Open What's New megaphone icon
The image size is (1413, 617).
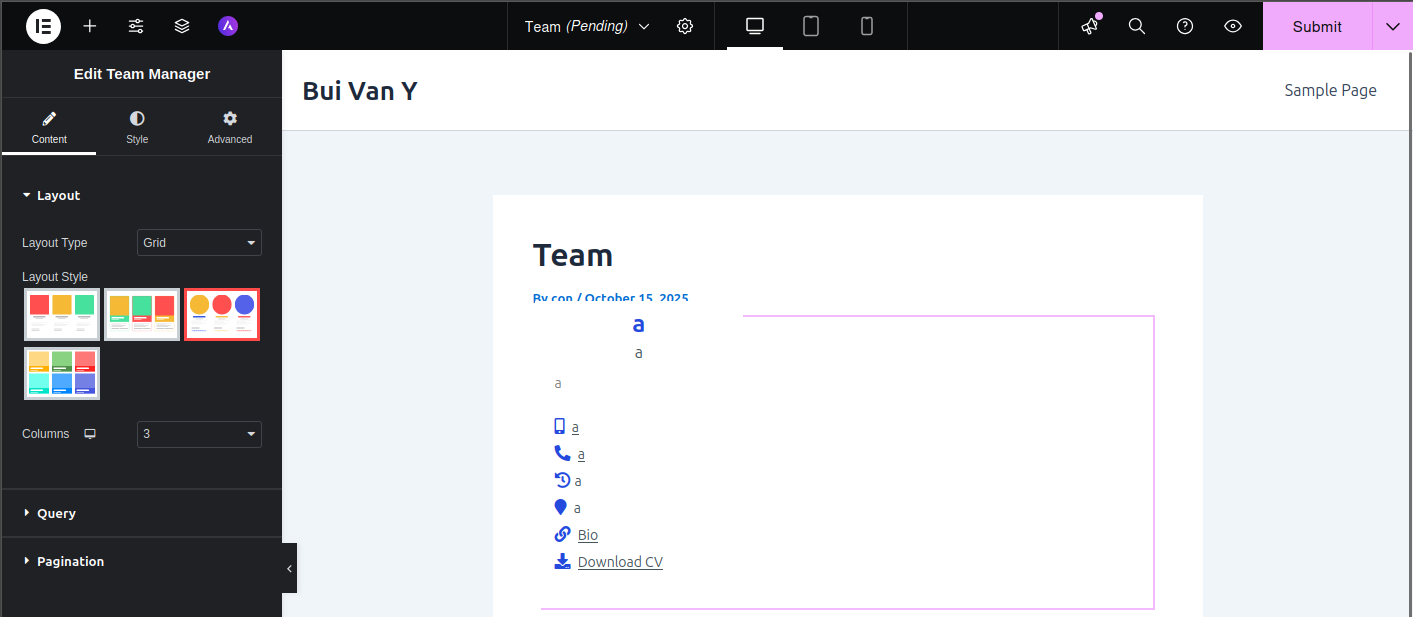click(x=1090, y=26)
